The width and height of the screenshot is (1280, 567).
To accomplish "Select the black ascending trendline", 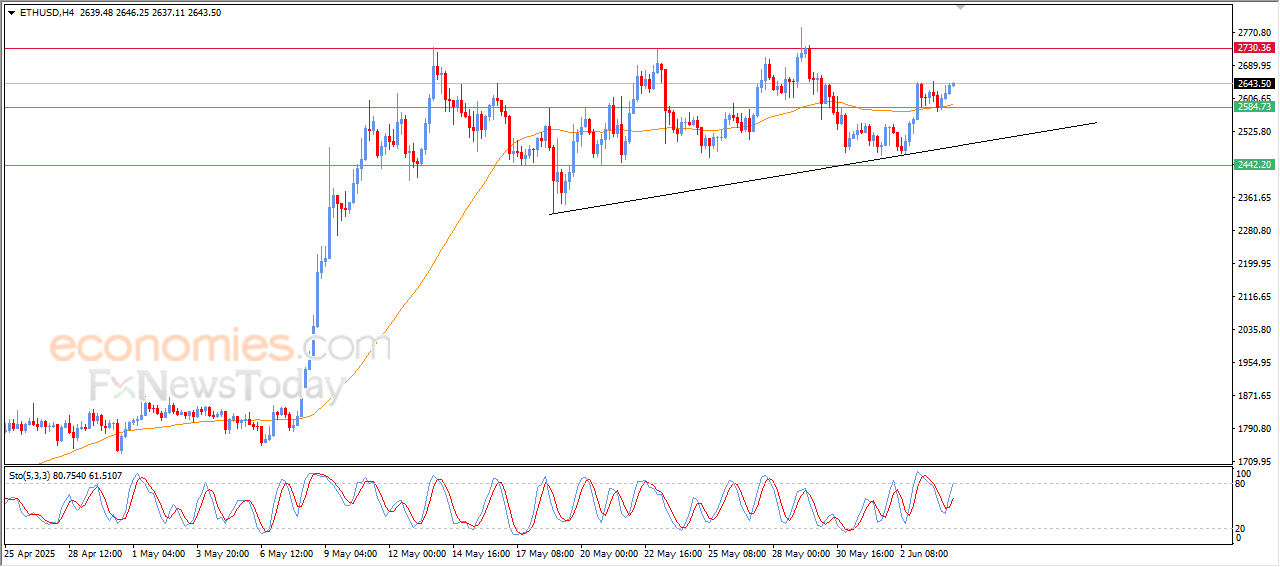I will tap(824, 168).
